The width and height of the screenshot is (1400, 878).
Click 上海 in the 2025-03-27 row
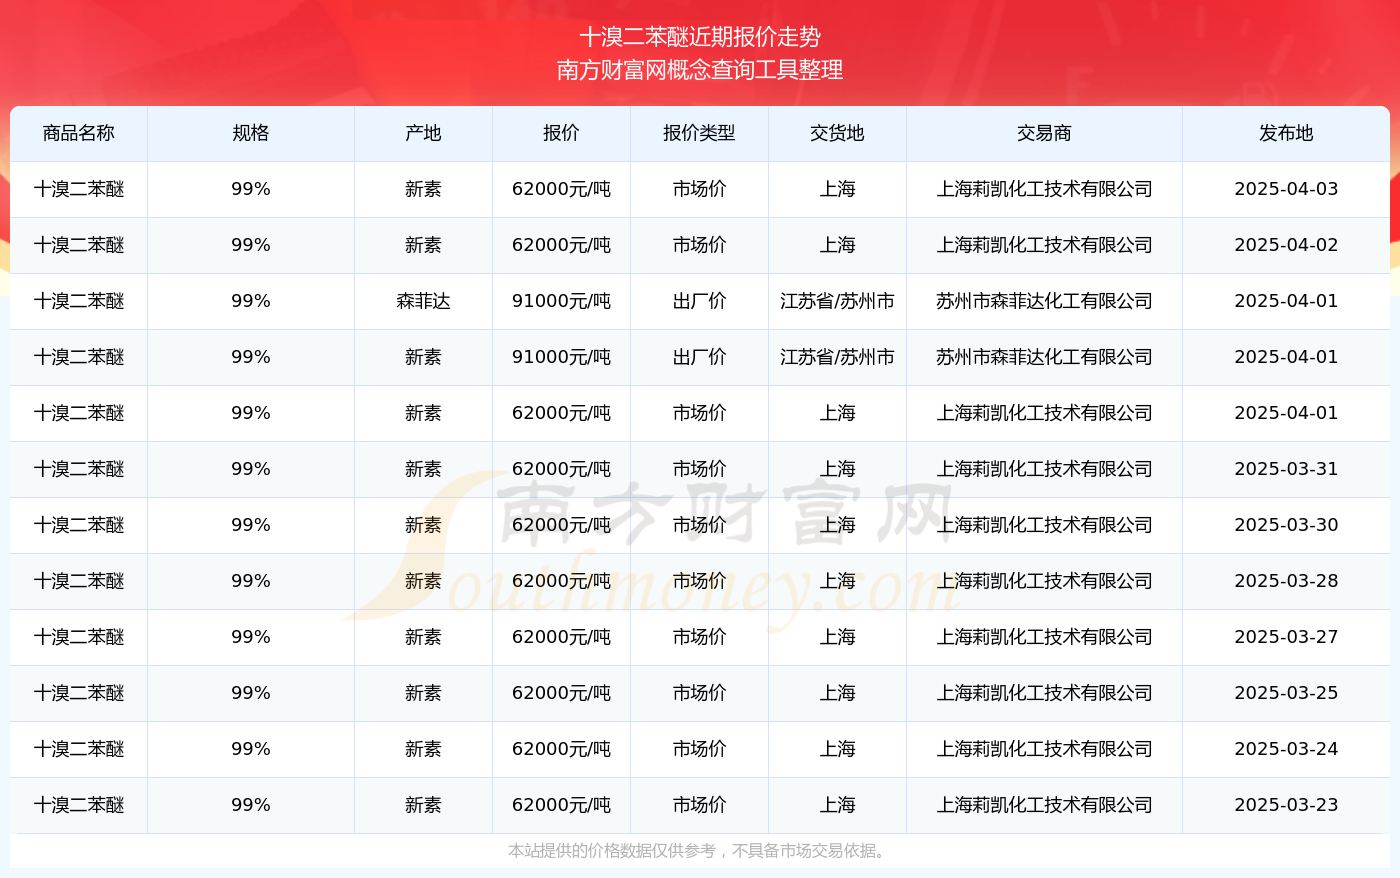(x=837, y=637)
